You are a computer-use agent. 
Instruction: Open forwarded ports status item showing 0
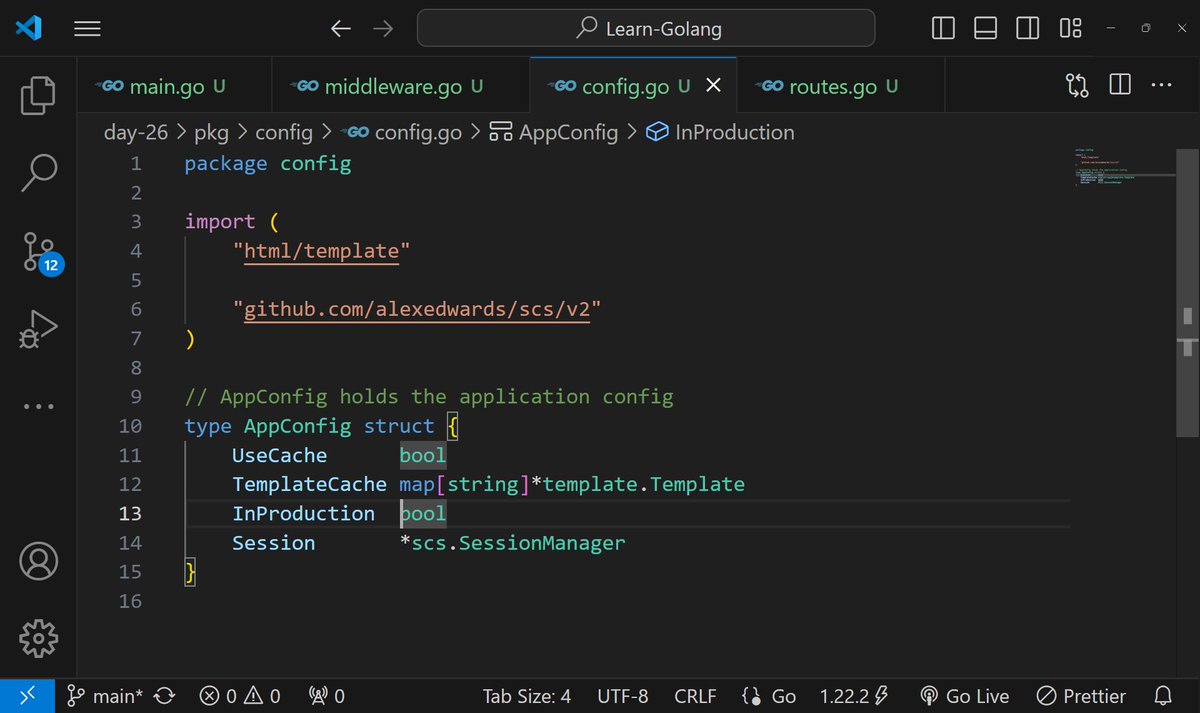pyautogui.click(x=326, y=696)
